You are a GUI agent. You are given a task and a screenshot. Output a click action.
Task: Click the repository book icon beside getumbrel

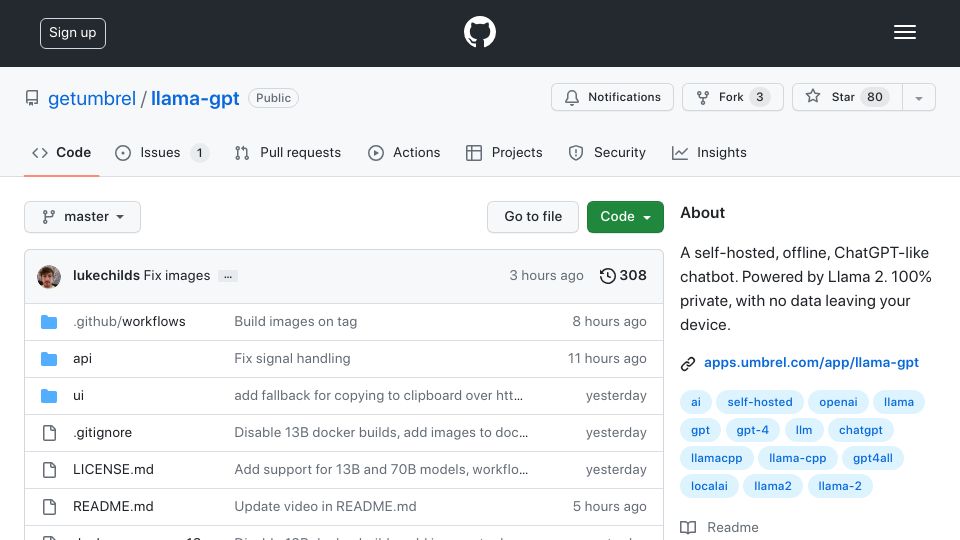pos(32,98)
